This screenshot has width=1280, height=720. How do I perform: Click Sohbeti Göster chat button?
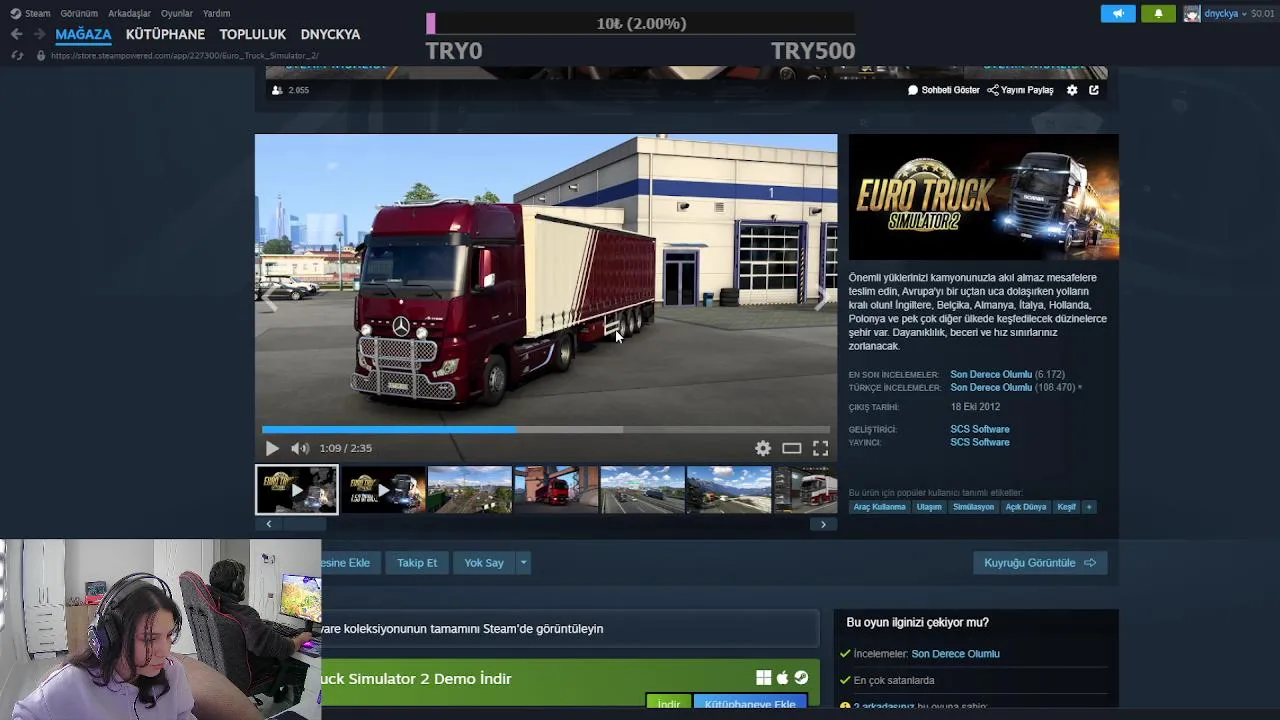(x=944, y=90)
